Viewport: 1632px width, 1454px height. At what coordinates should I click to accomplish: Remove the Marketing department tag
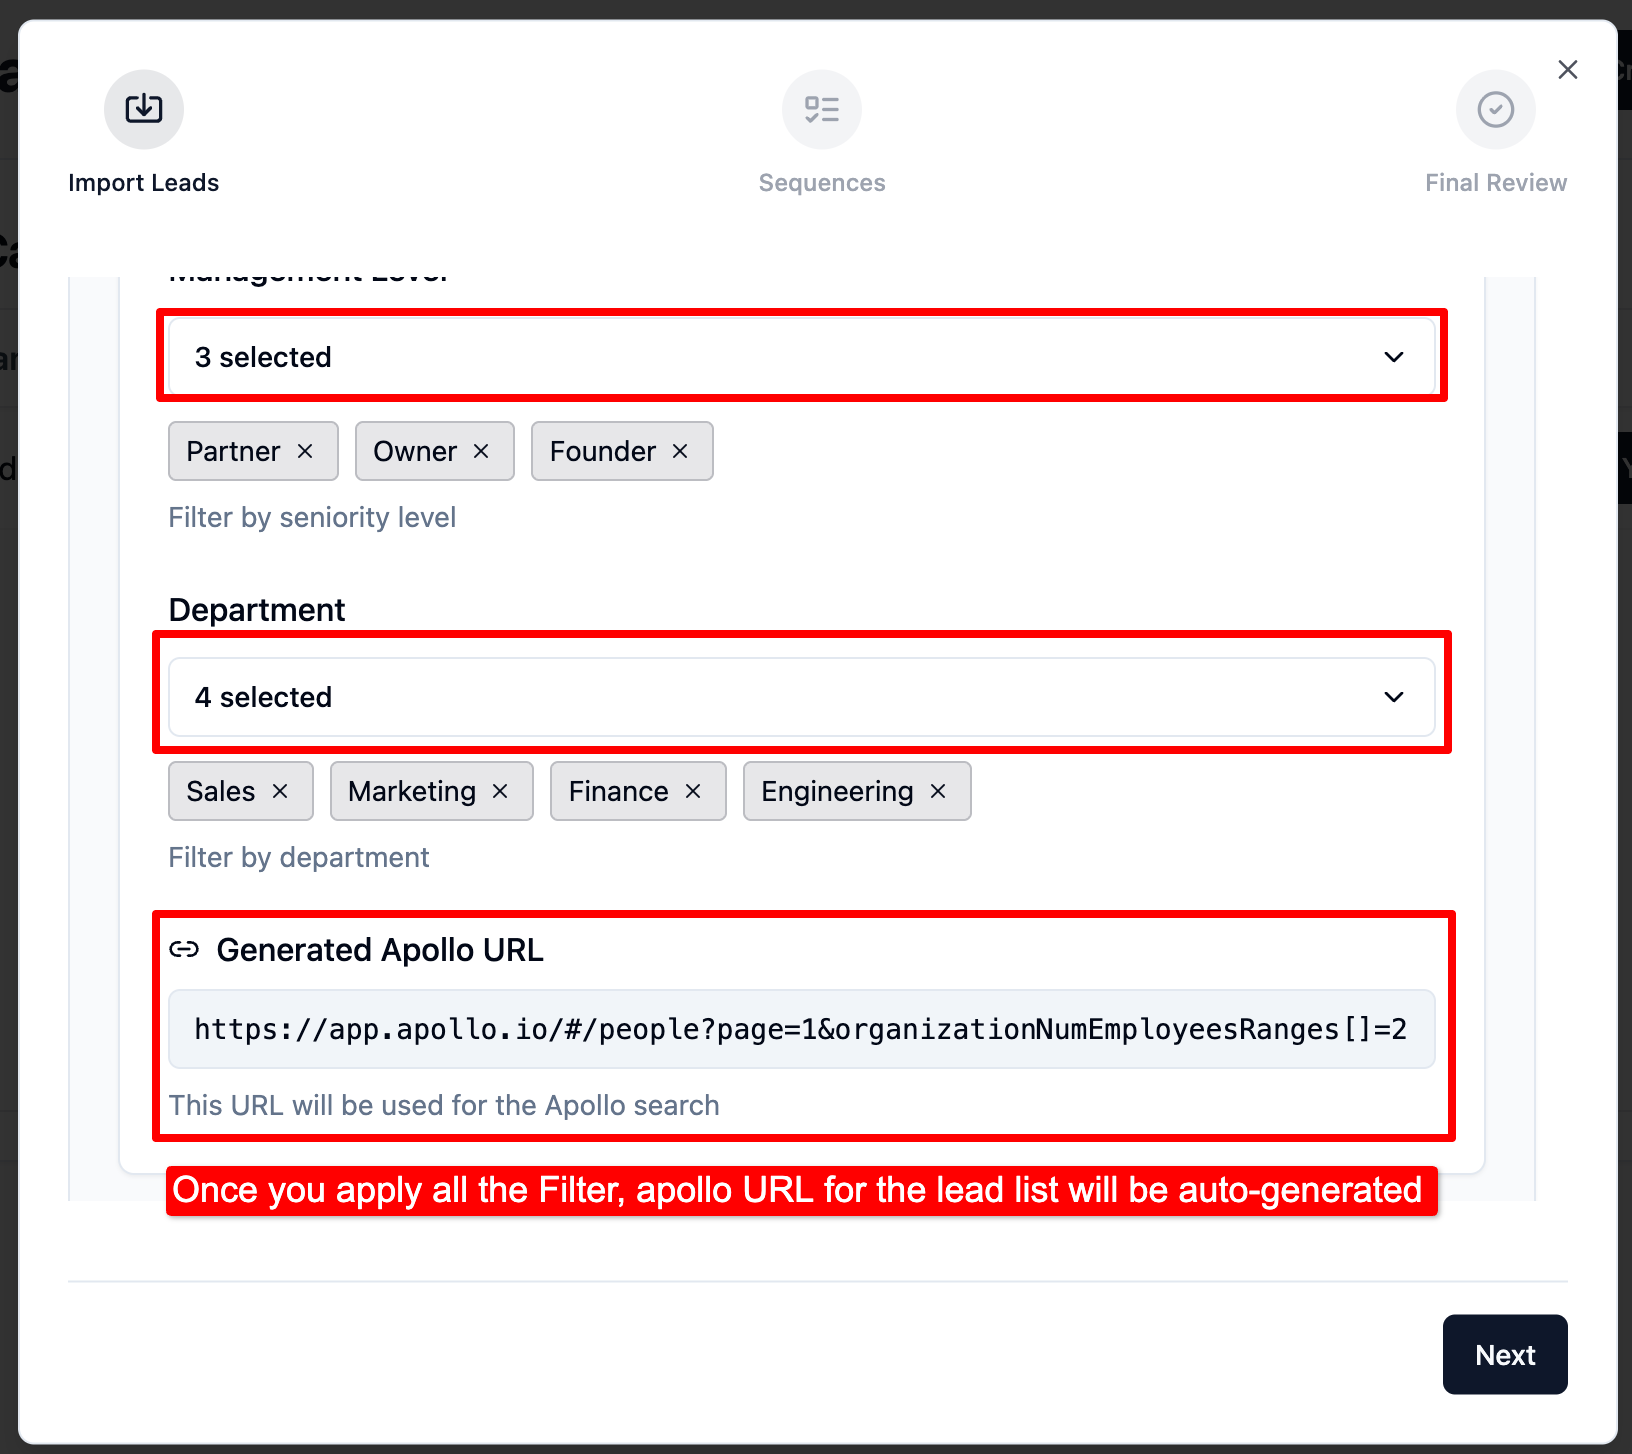coord(500,791)
